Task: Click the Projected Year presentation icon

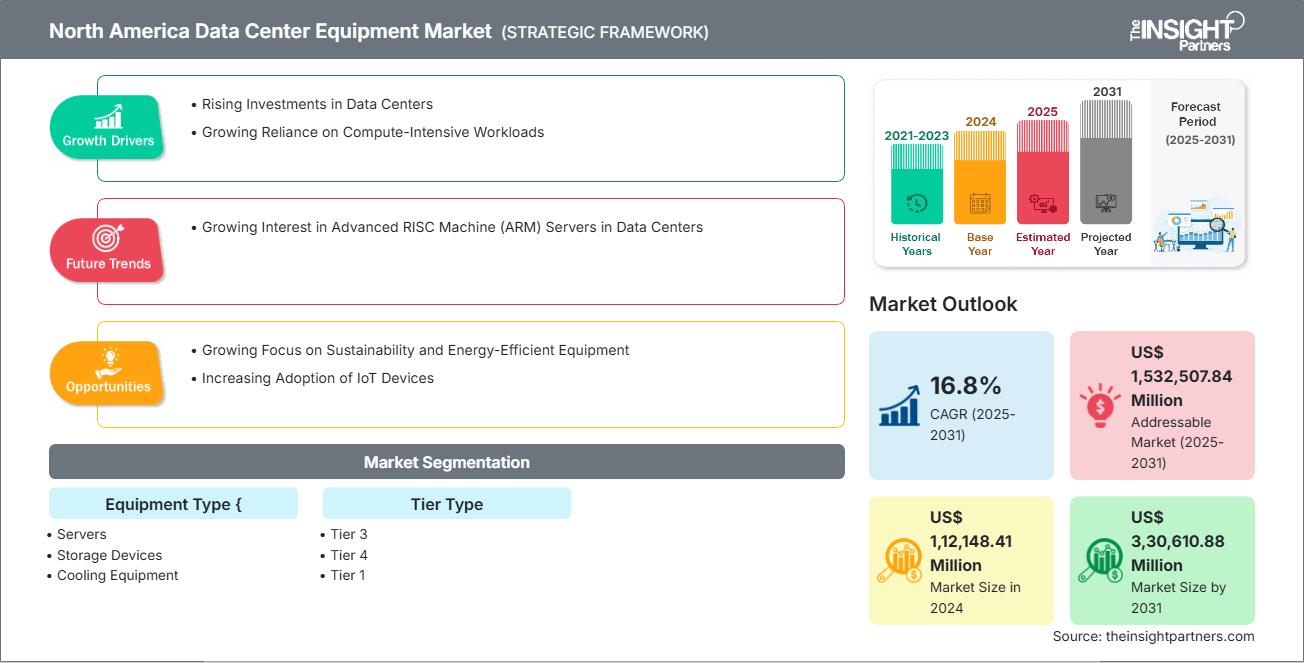Action: pyautogui.click(x=1106, y=204)
